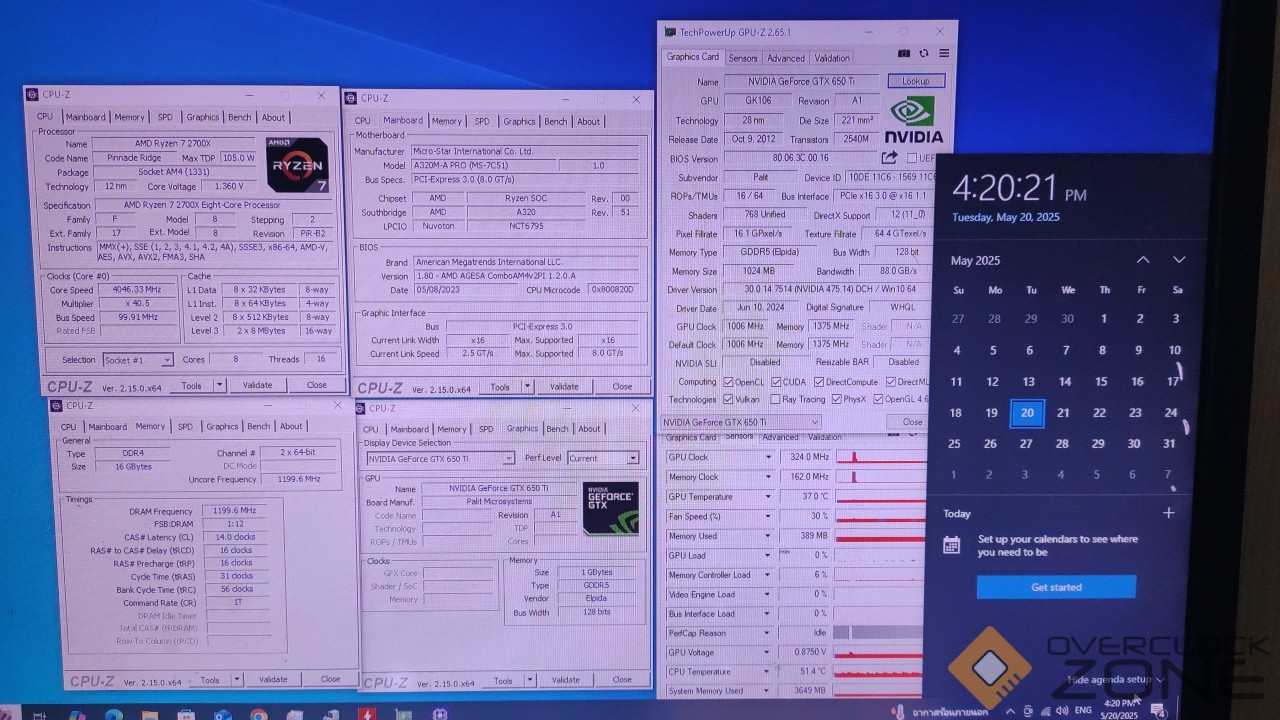Click Get started calendar button
Screen dimensions: 1280x720
click(1056, 587)
